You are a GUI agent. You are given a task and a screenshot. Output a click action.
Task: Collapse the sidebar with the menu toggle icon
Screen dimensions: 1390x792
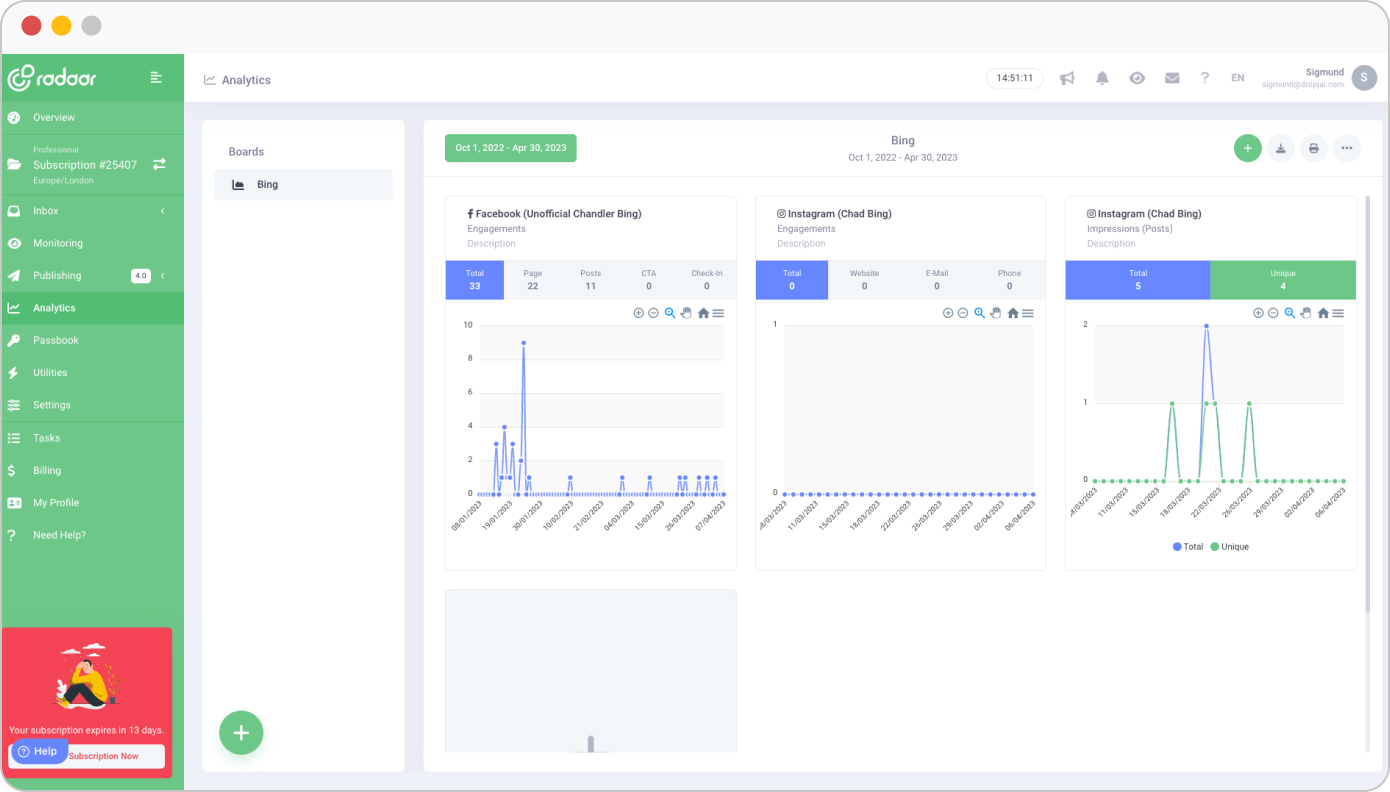[156, 77]
